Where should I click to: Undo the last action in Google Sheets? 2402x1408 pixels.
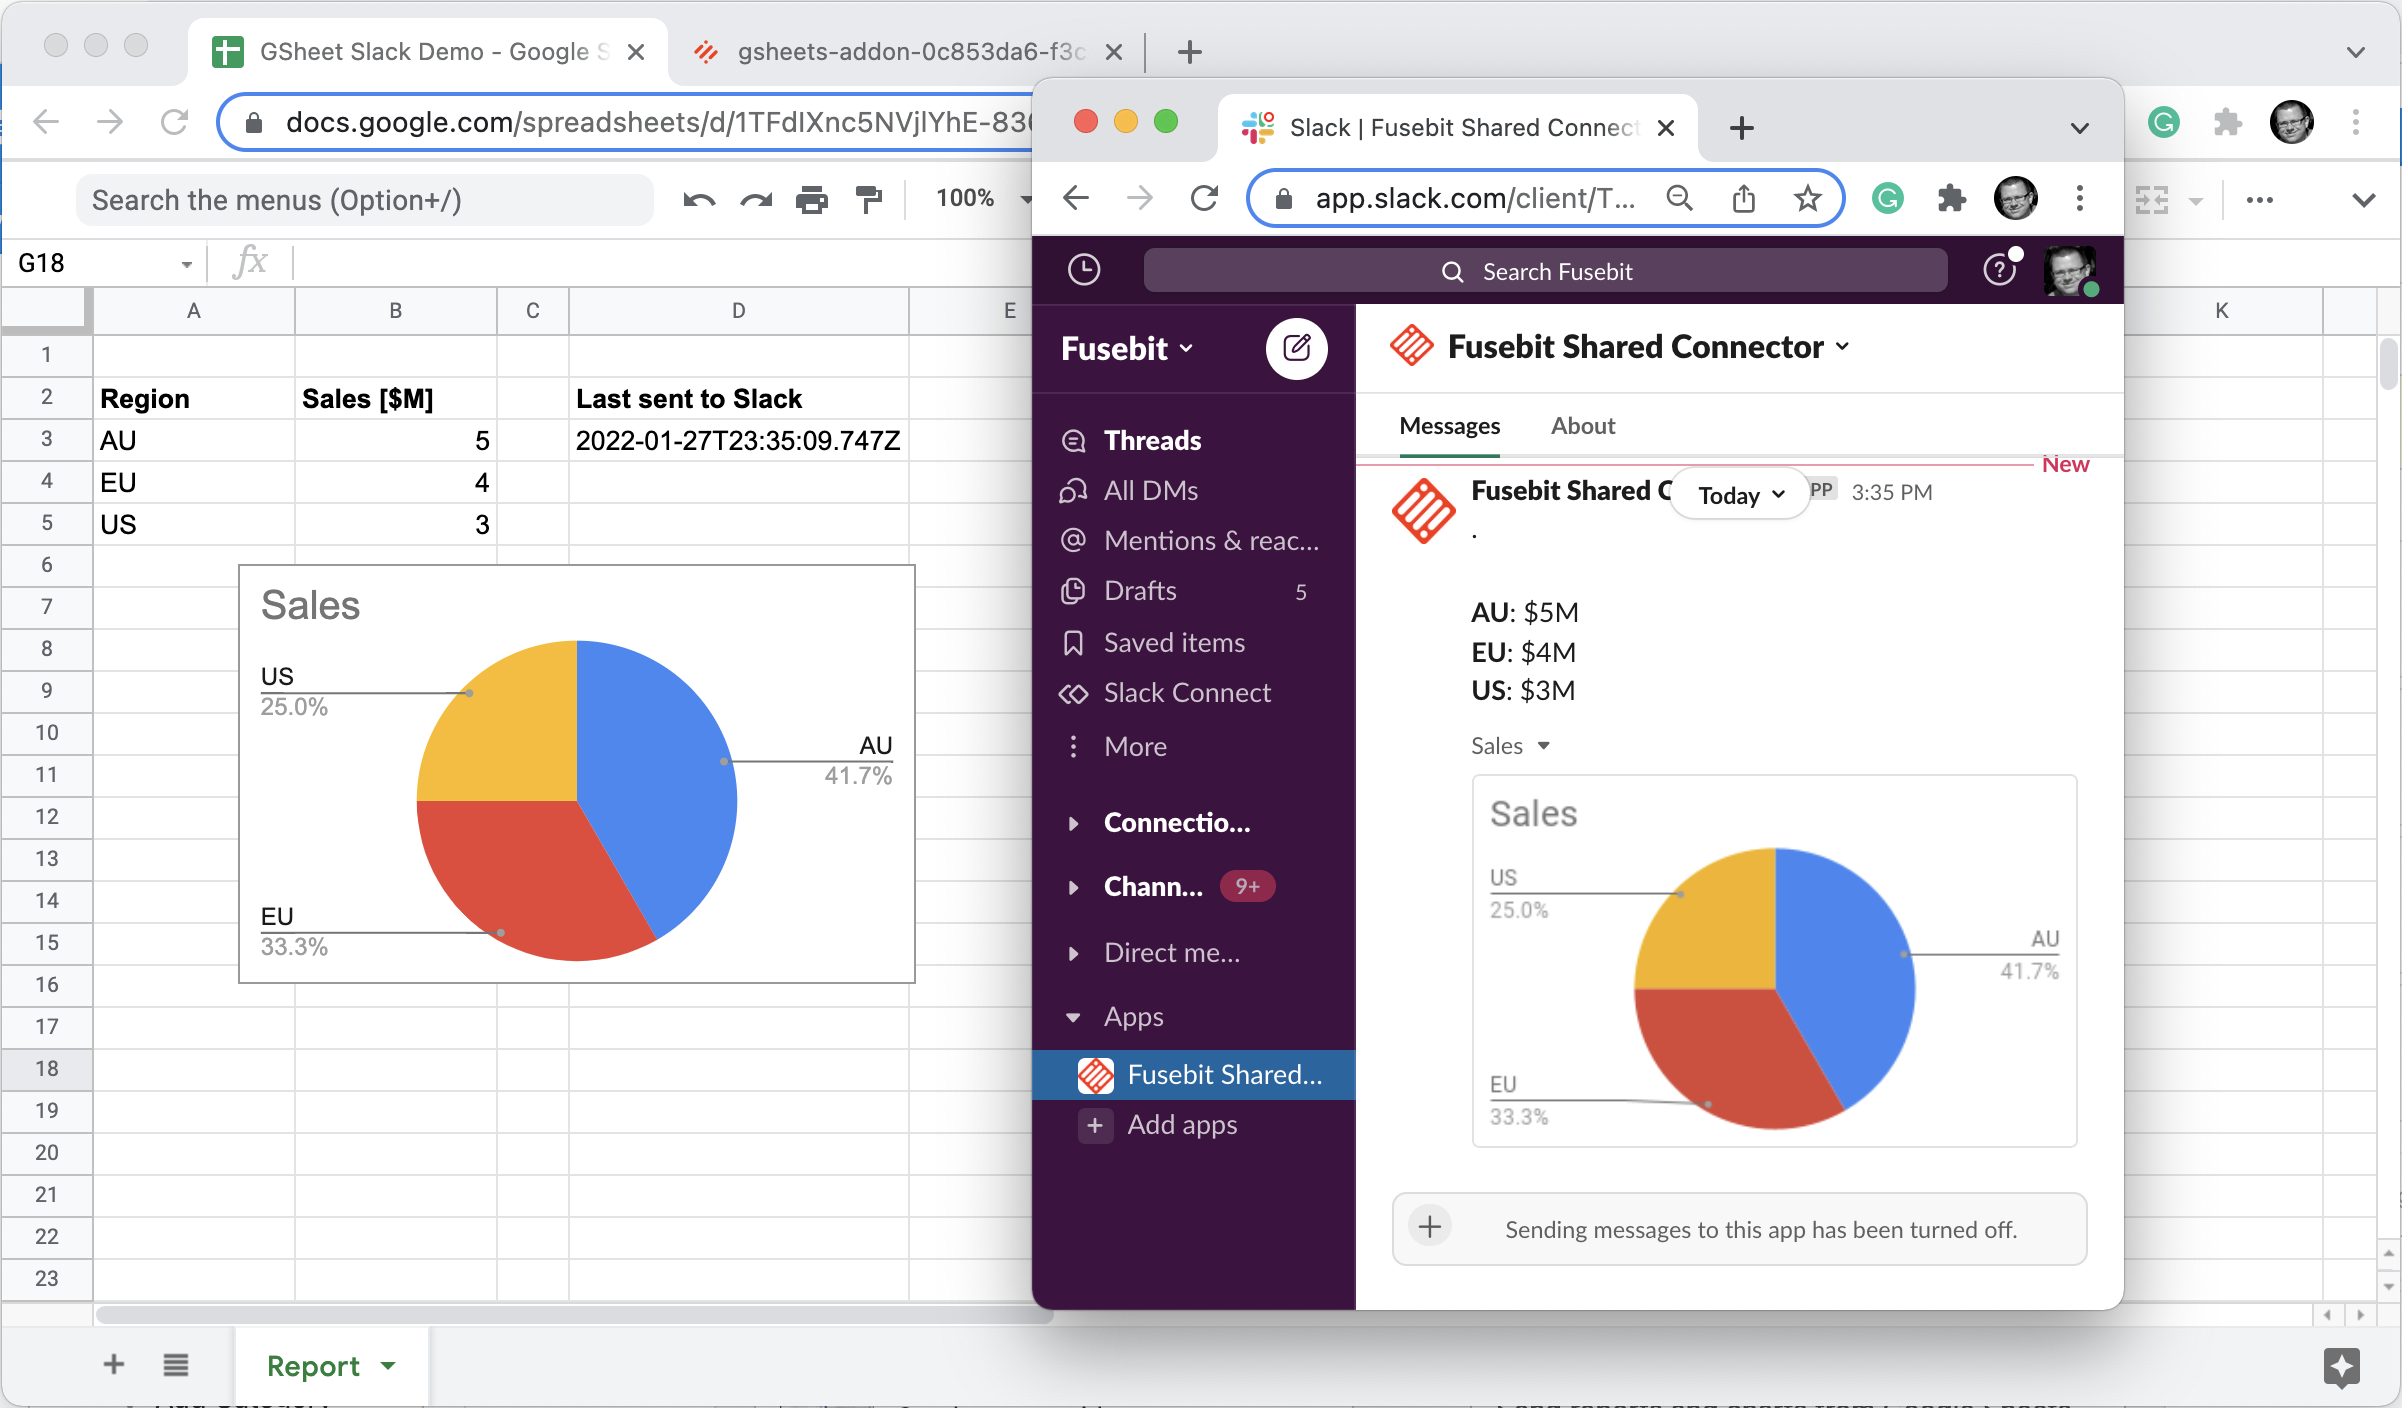699,199
